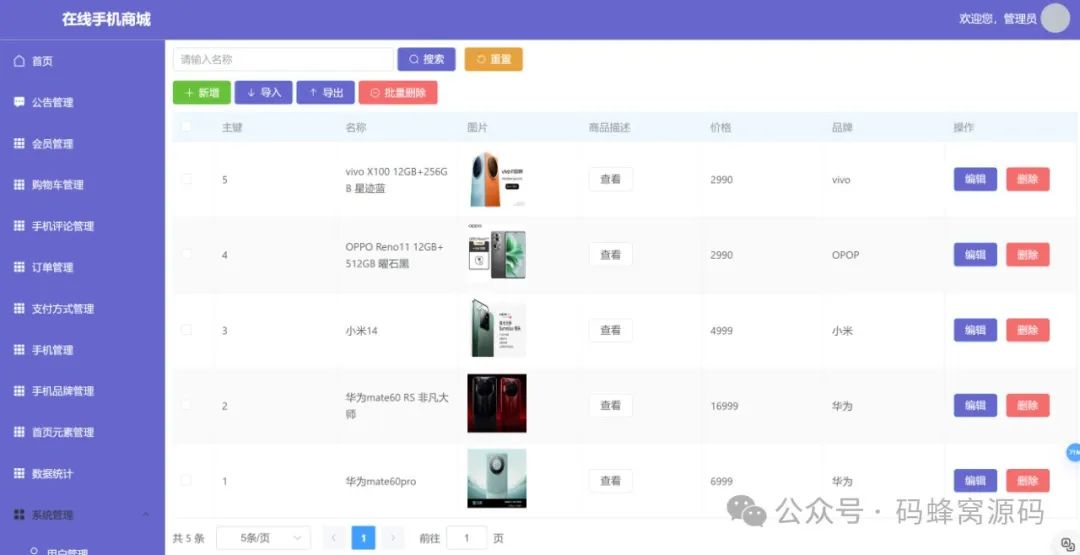Open the vivo X100 product thumbnail
The image size is (1080, 555).
[497, 179]
